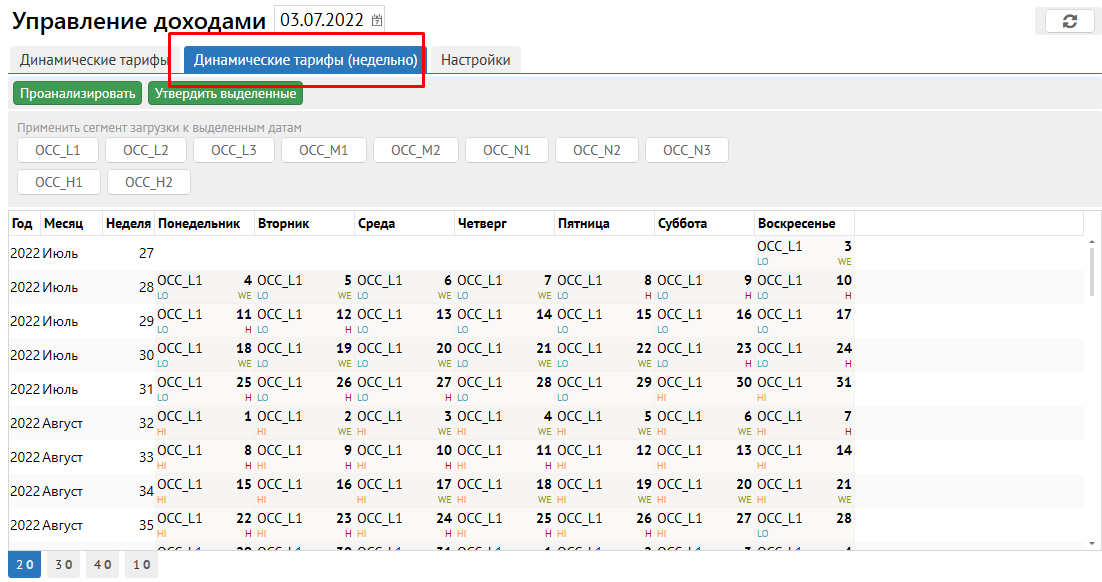Image resolution: width=1102 pixels, height=582 pixels.
Task: Set page size to 40 rows
Action: coord(103,564)
